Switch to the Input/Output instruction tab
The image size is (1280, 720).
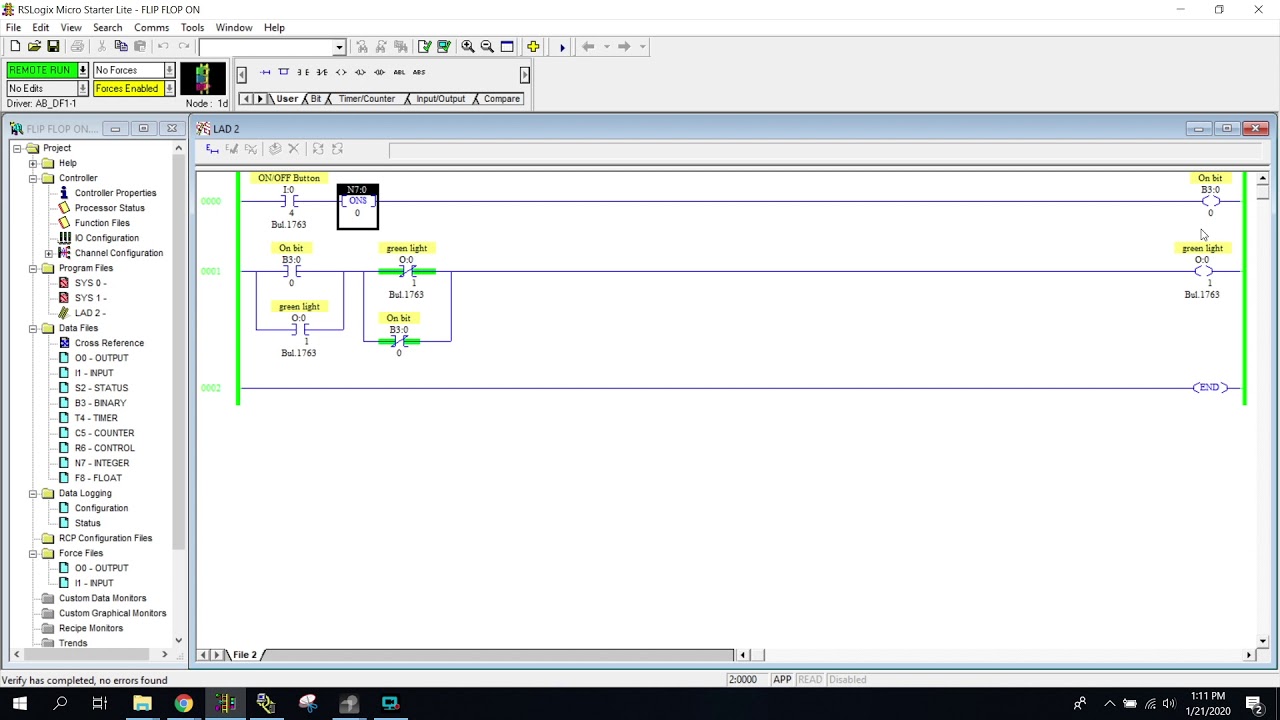click(440, 99)
